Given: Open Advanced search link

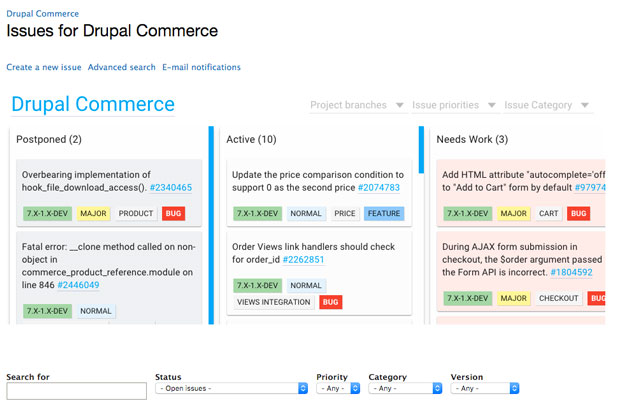Looking at the screenshot, I should click(122, 67).
